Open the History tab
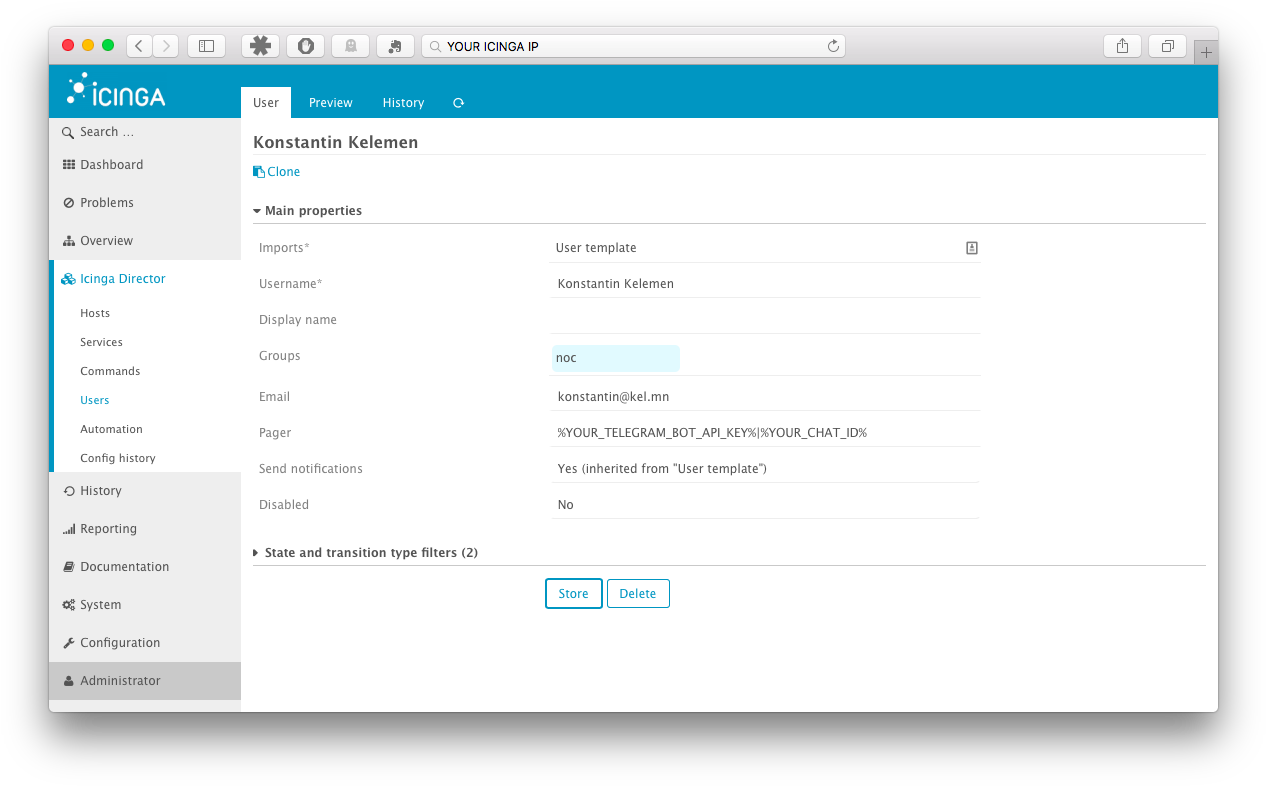The width and height of the screenshot is (1266, 786). (x=403, y=102)
